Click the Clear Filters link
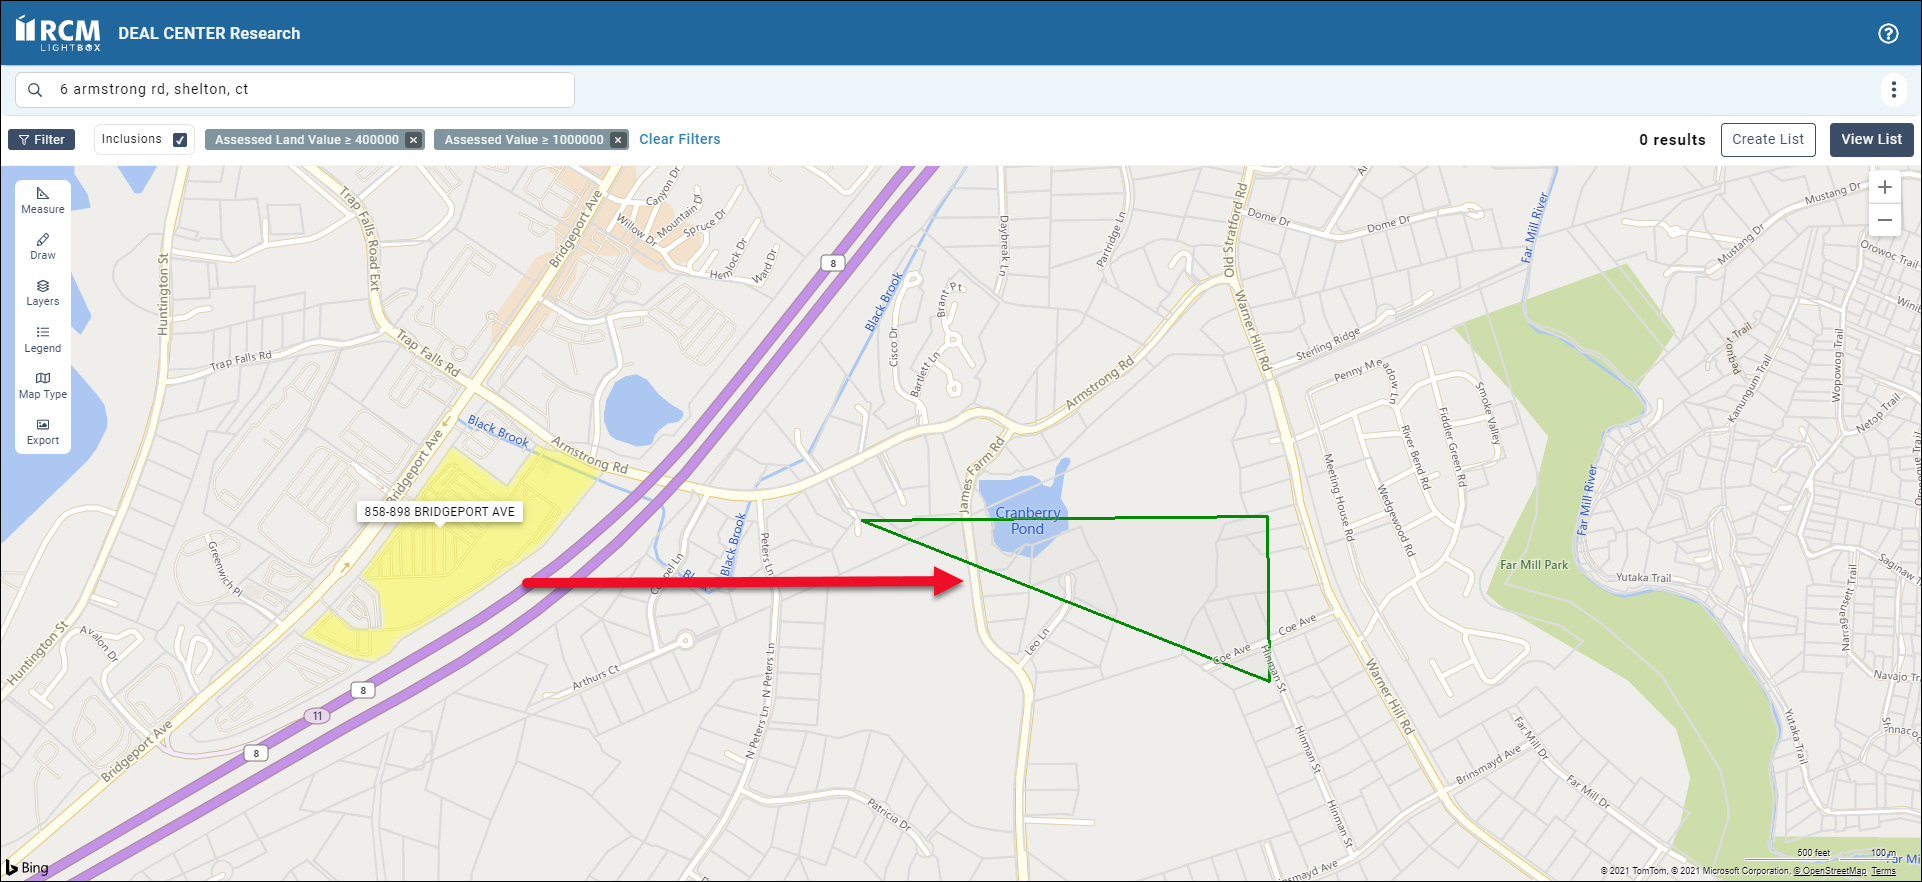1922x882 pixels. [x=679, y=139]
